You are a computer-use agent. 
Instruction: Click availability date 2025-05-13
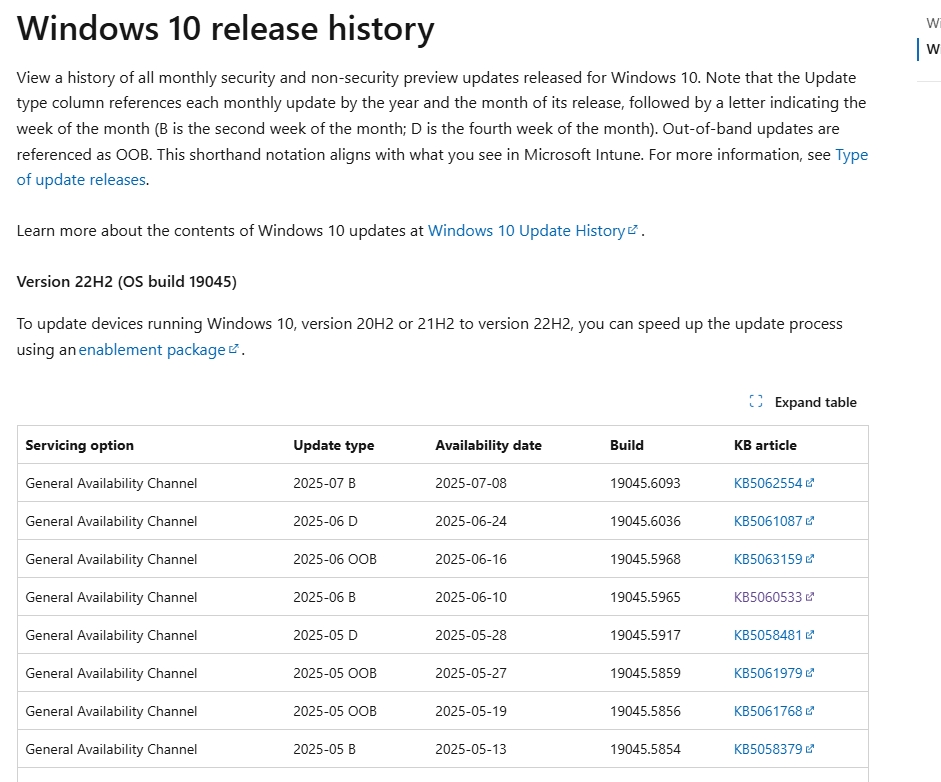pyautogui.click(x=471, y=749)
